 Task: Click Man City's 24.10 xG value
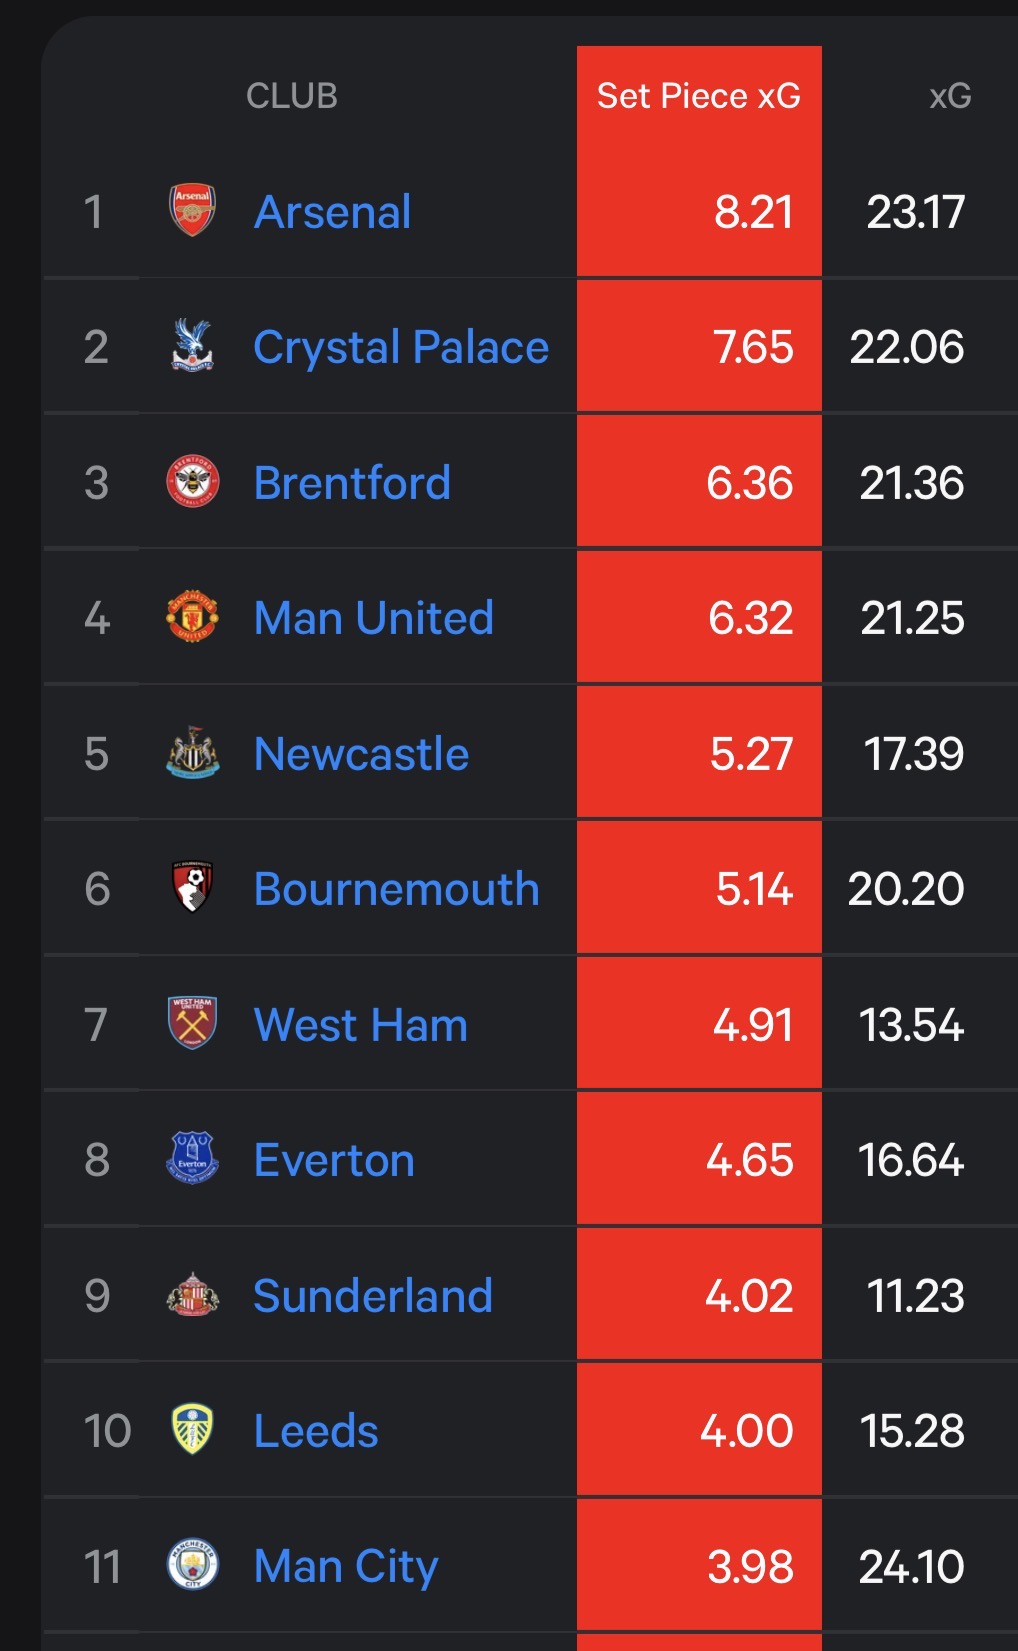coord(911,1566)
